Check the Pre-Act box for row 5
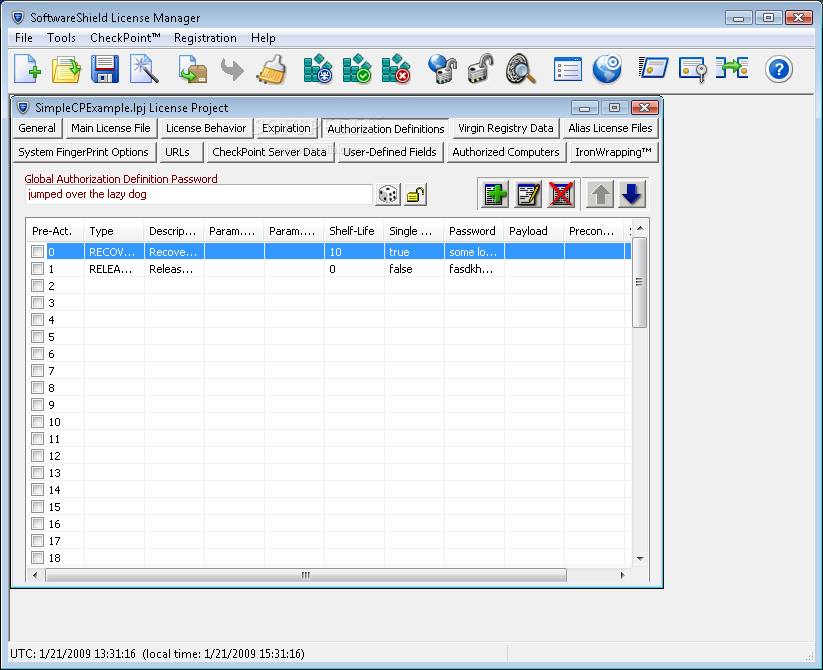This screenshot has width=823, height=670. pos(37,337)
